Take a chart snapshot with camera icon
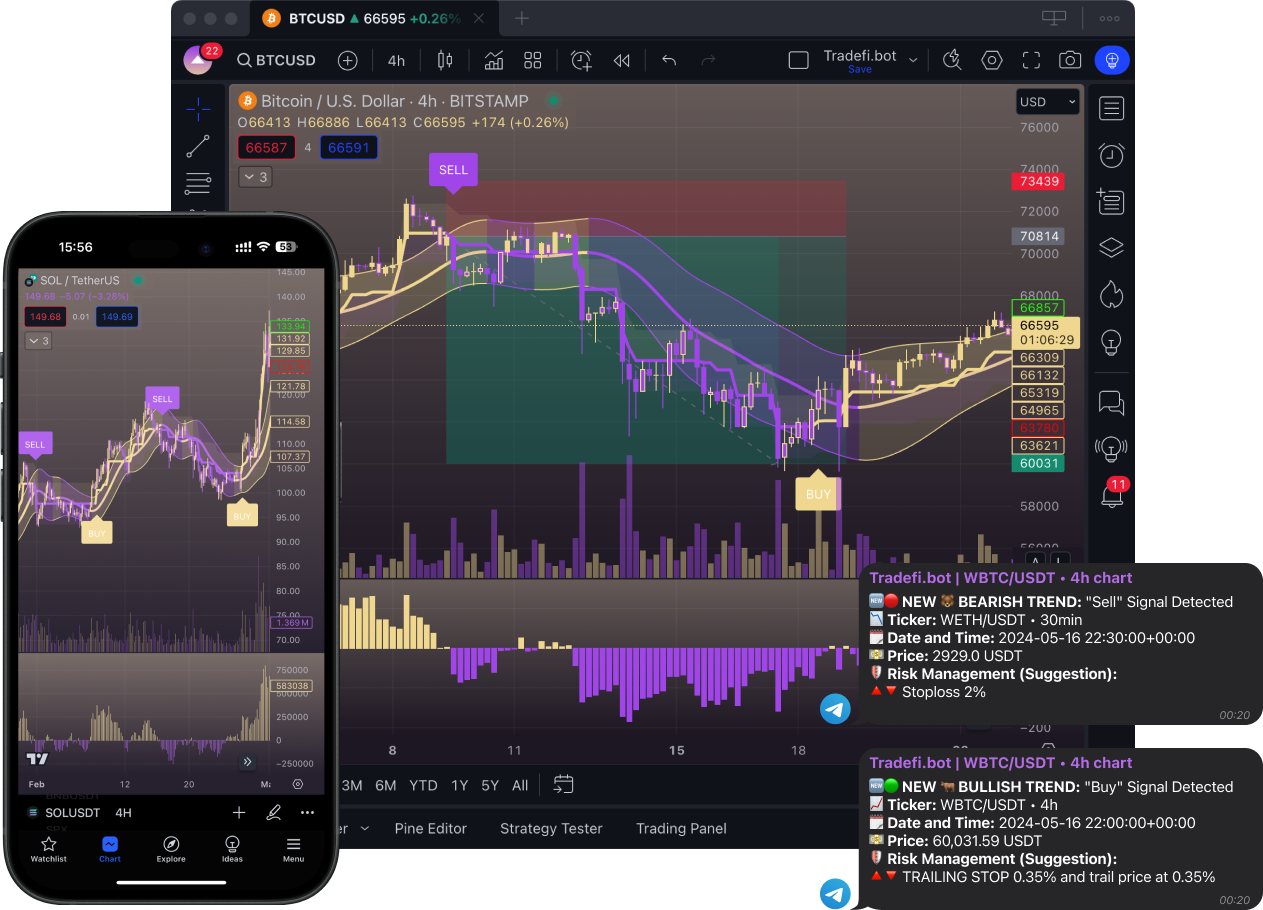 click(x=1070, y=60)
